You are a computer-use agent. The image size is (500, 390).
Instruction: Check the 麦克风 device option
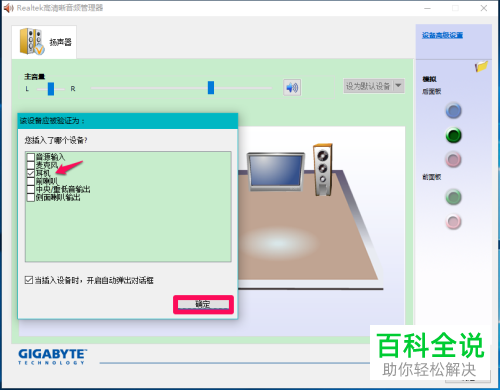pos(31,165)
